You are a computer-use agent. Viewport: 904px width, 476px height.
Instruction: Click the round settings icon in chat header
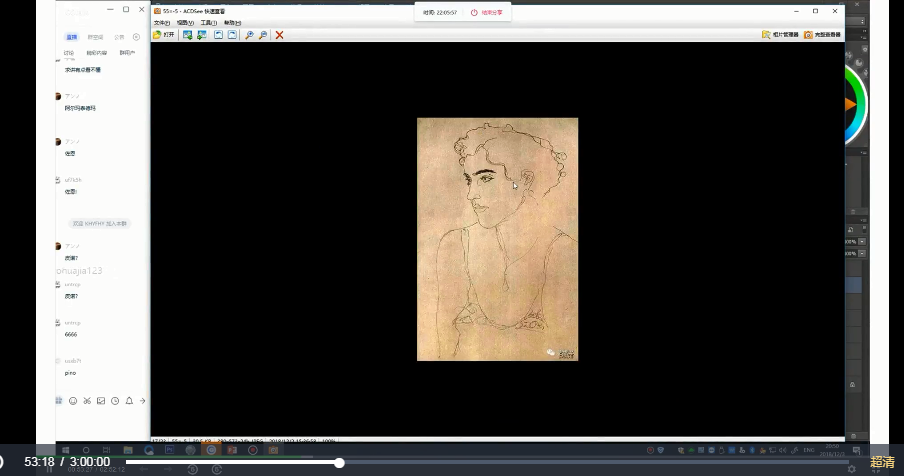click(x=136, y=37)
